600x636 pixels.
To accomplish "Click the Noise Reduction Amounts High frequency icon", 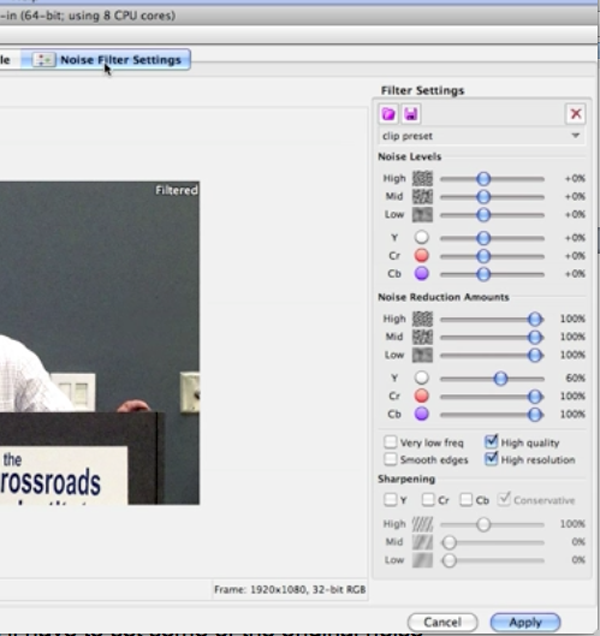I will [422, 319].
